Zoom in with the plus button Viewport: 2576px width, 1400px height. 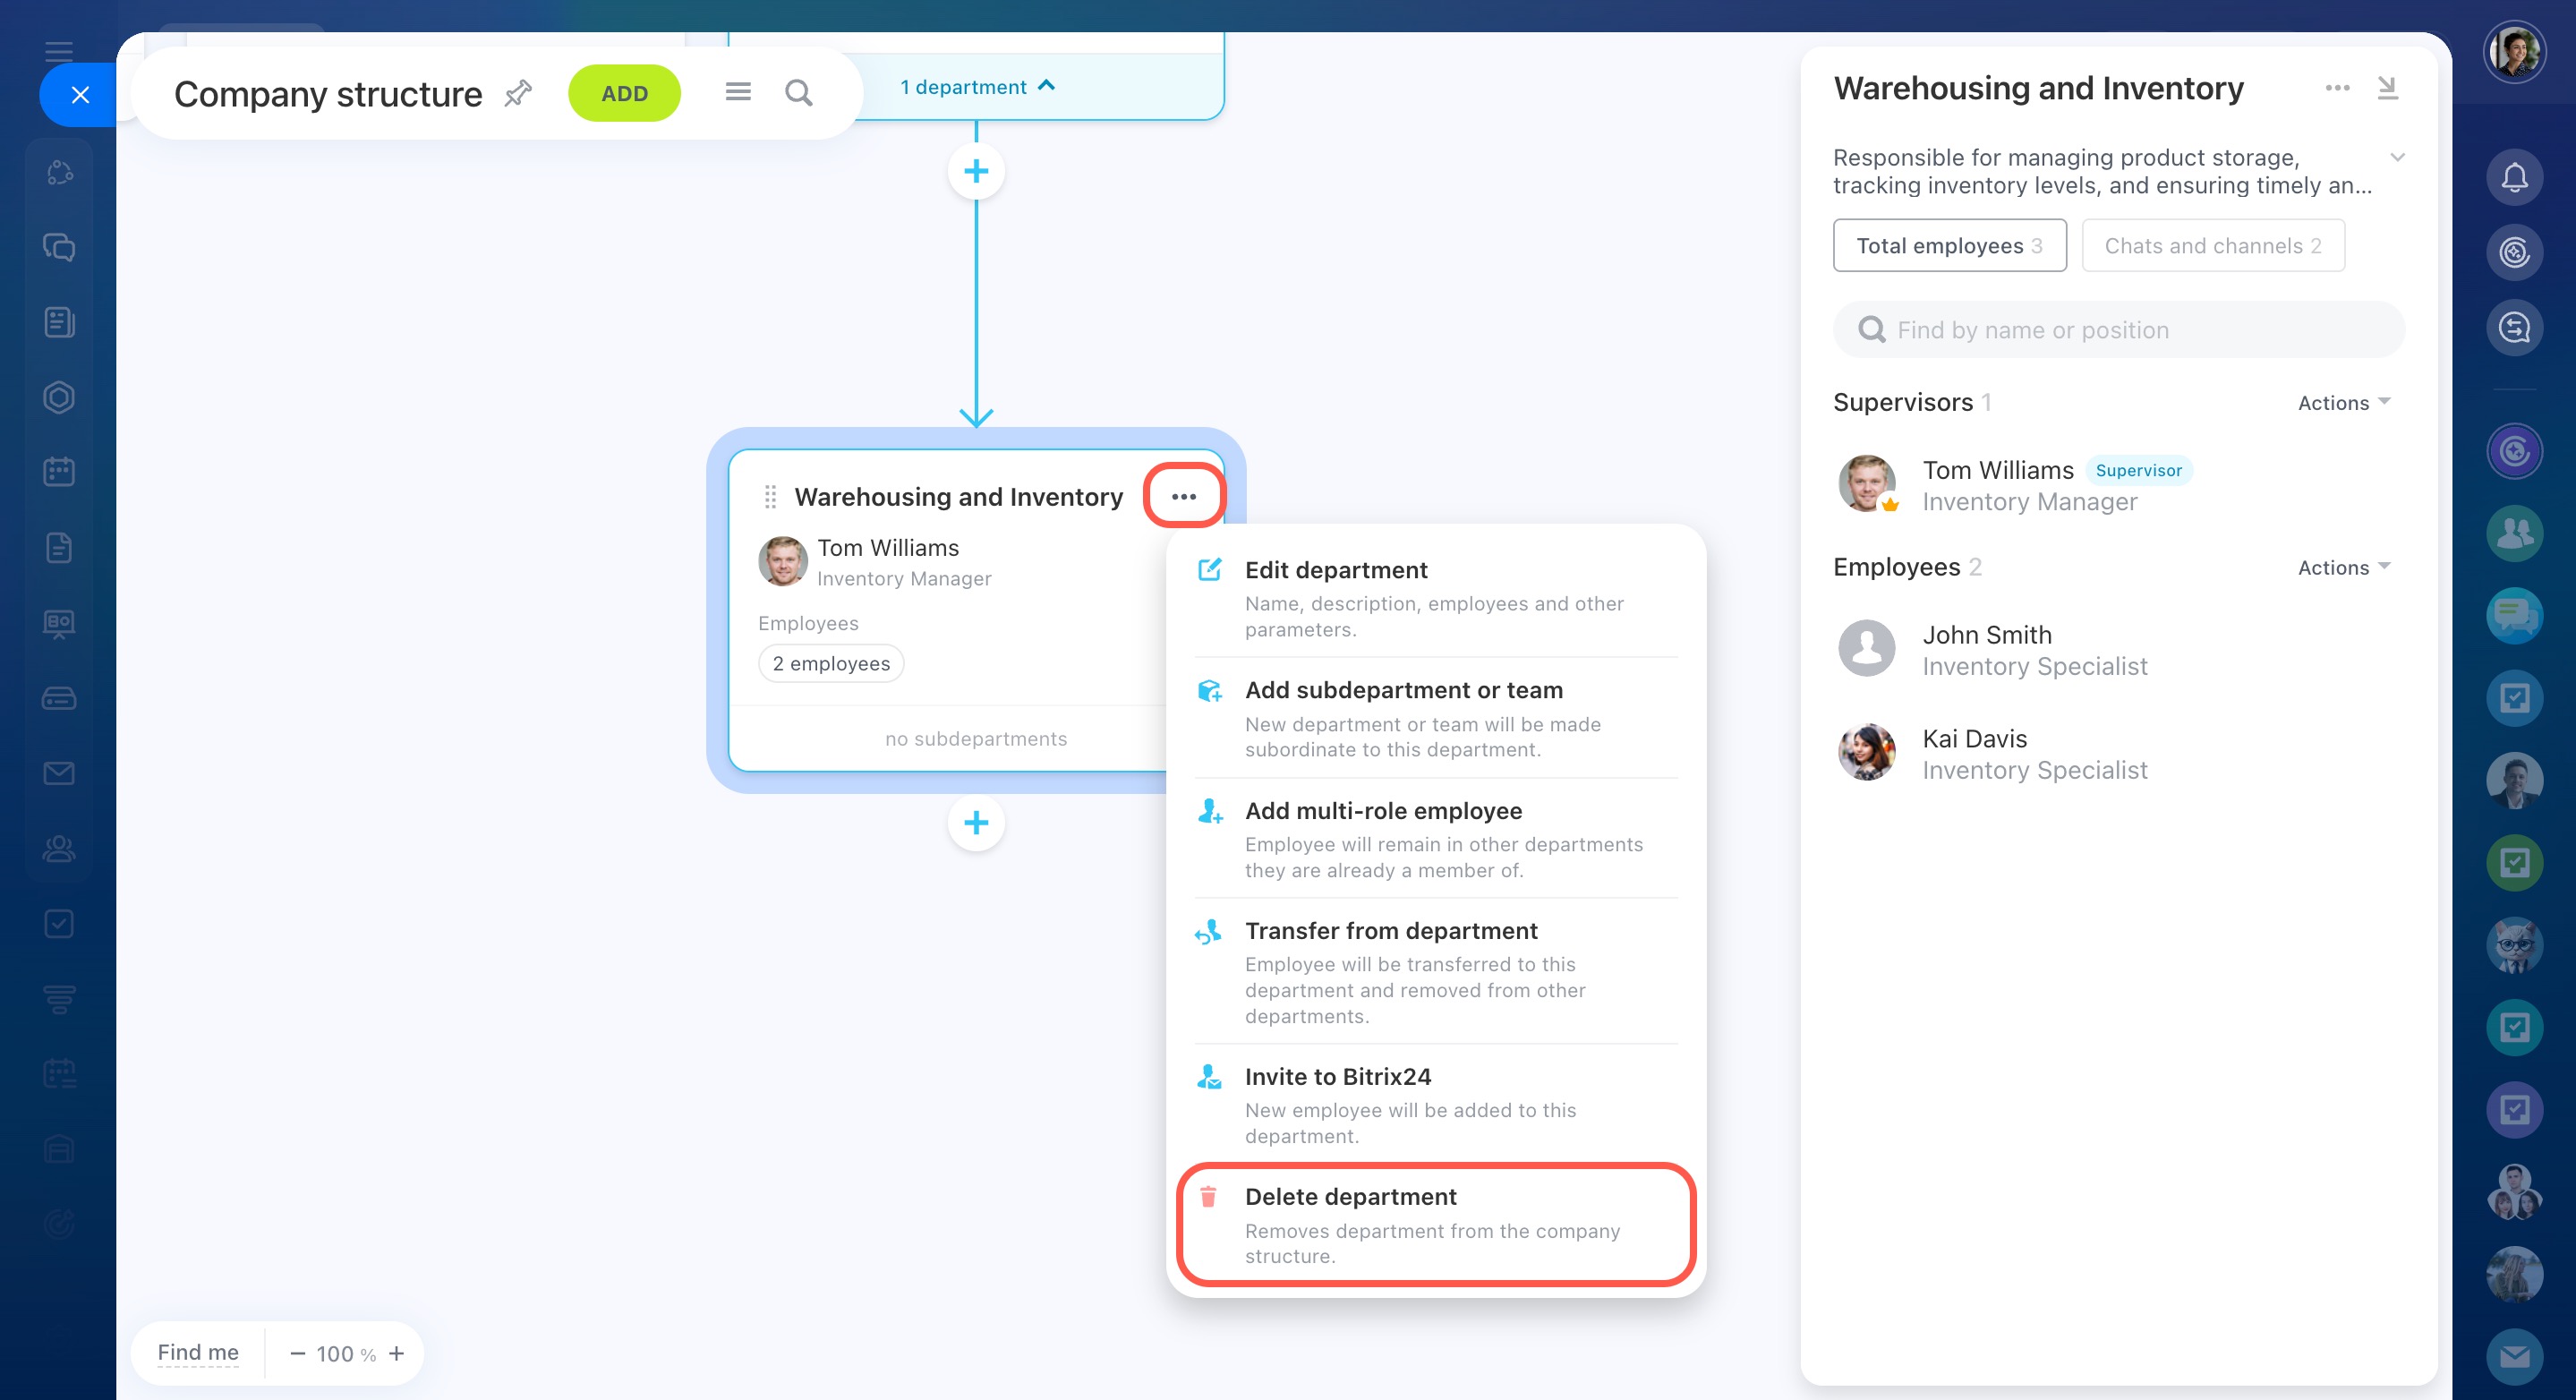click(397, 1353)
